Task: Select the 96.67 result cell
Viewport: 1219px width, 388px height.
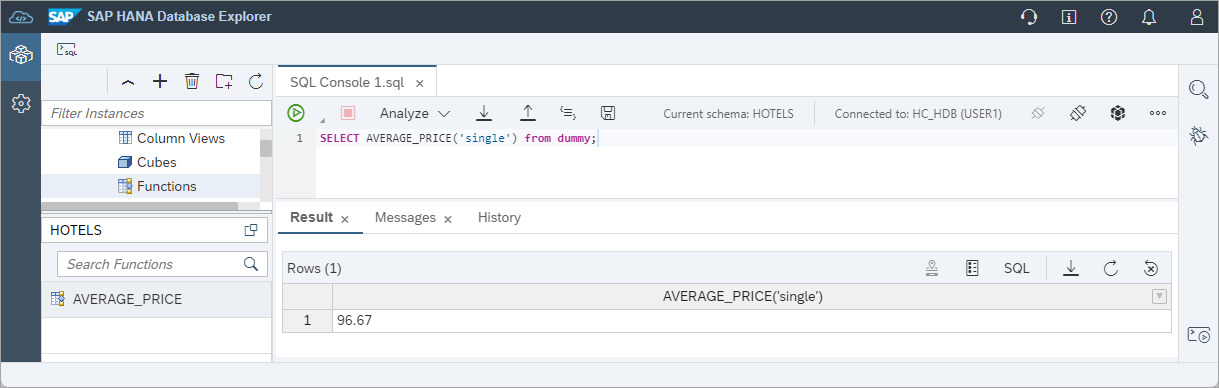Action: (751, 320)
